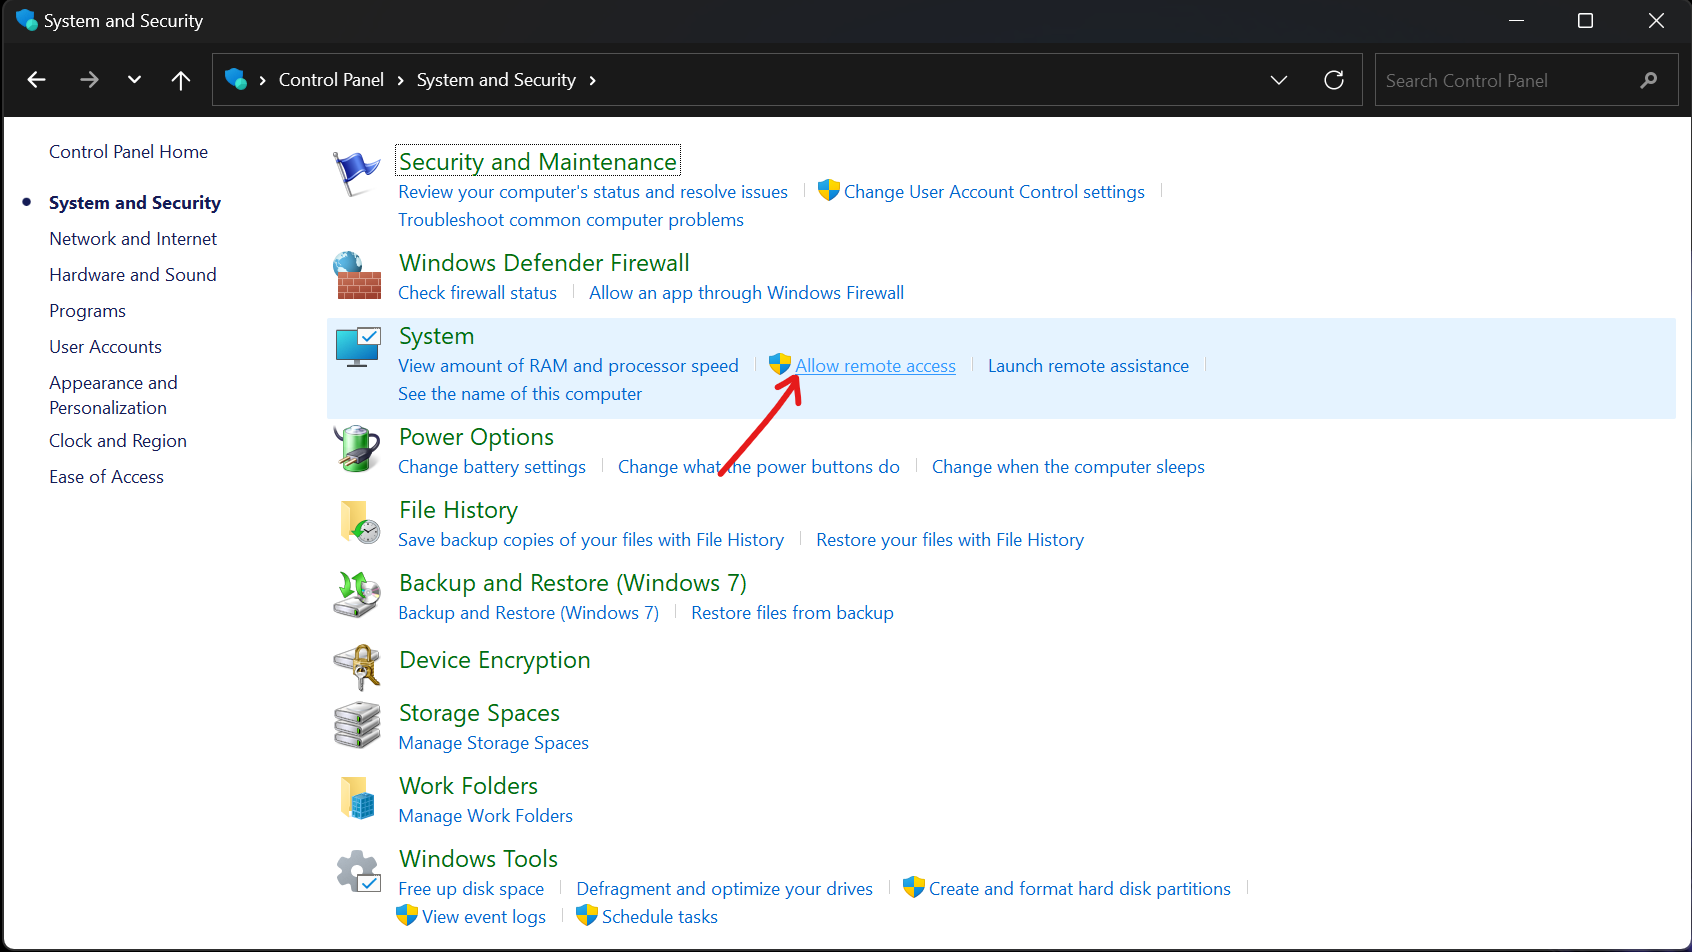The height and width of the screenshot is (952, 1692).
Task: Click the refresh icon in the address bar
Action: tap(1334, 79)
